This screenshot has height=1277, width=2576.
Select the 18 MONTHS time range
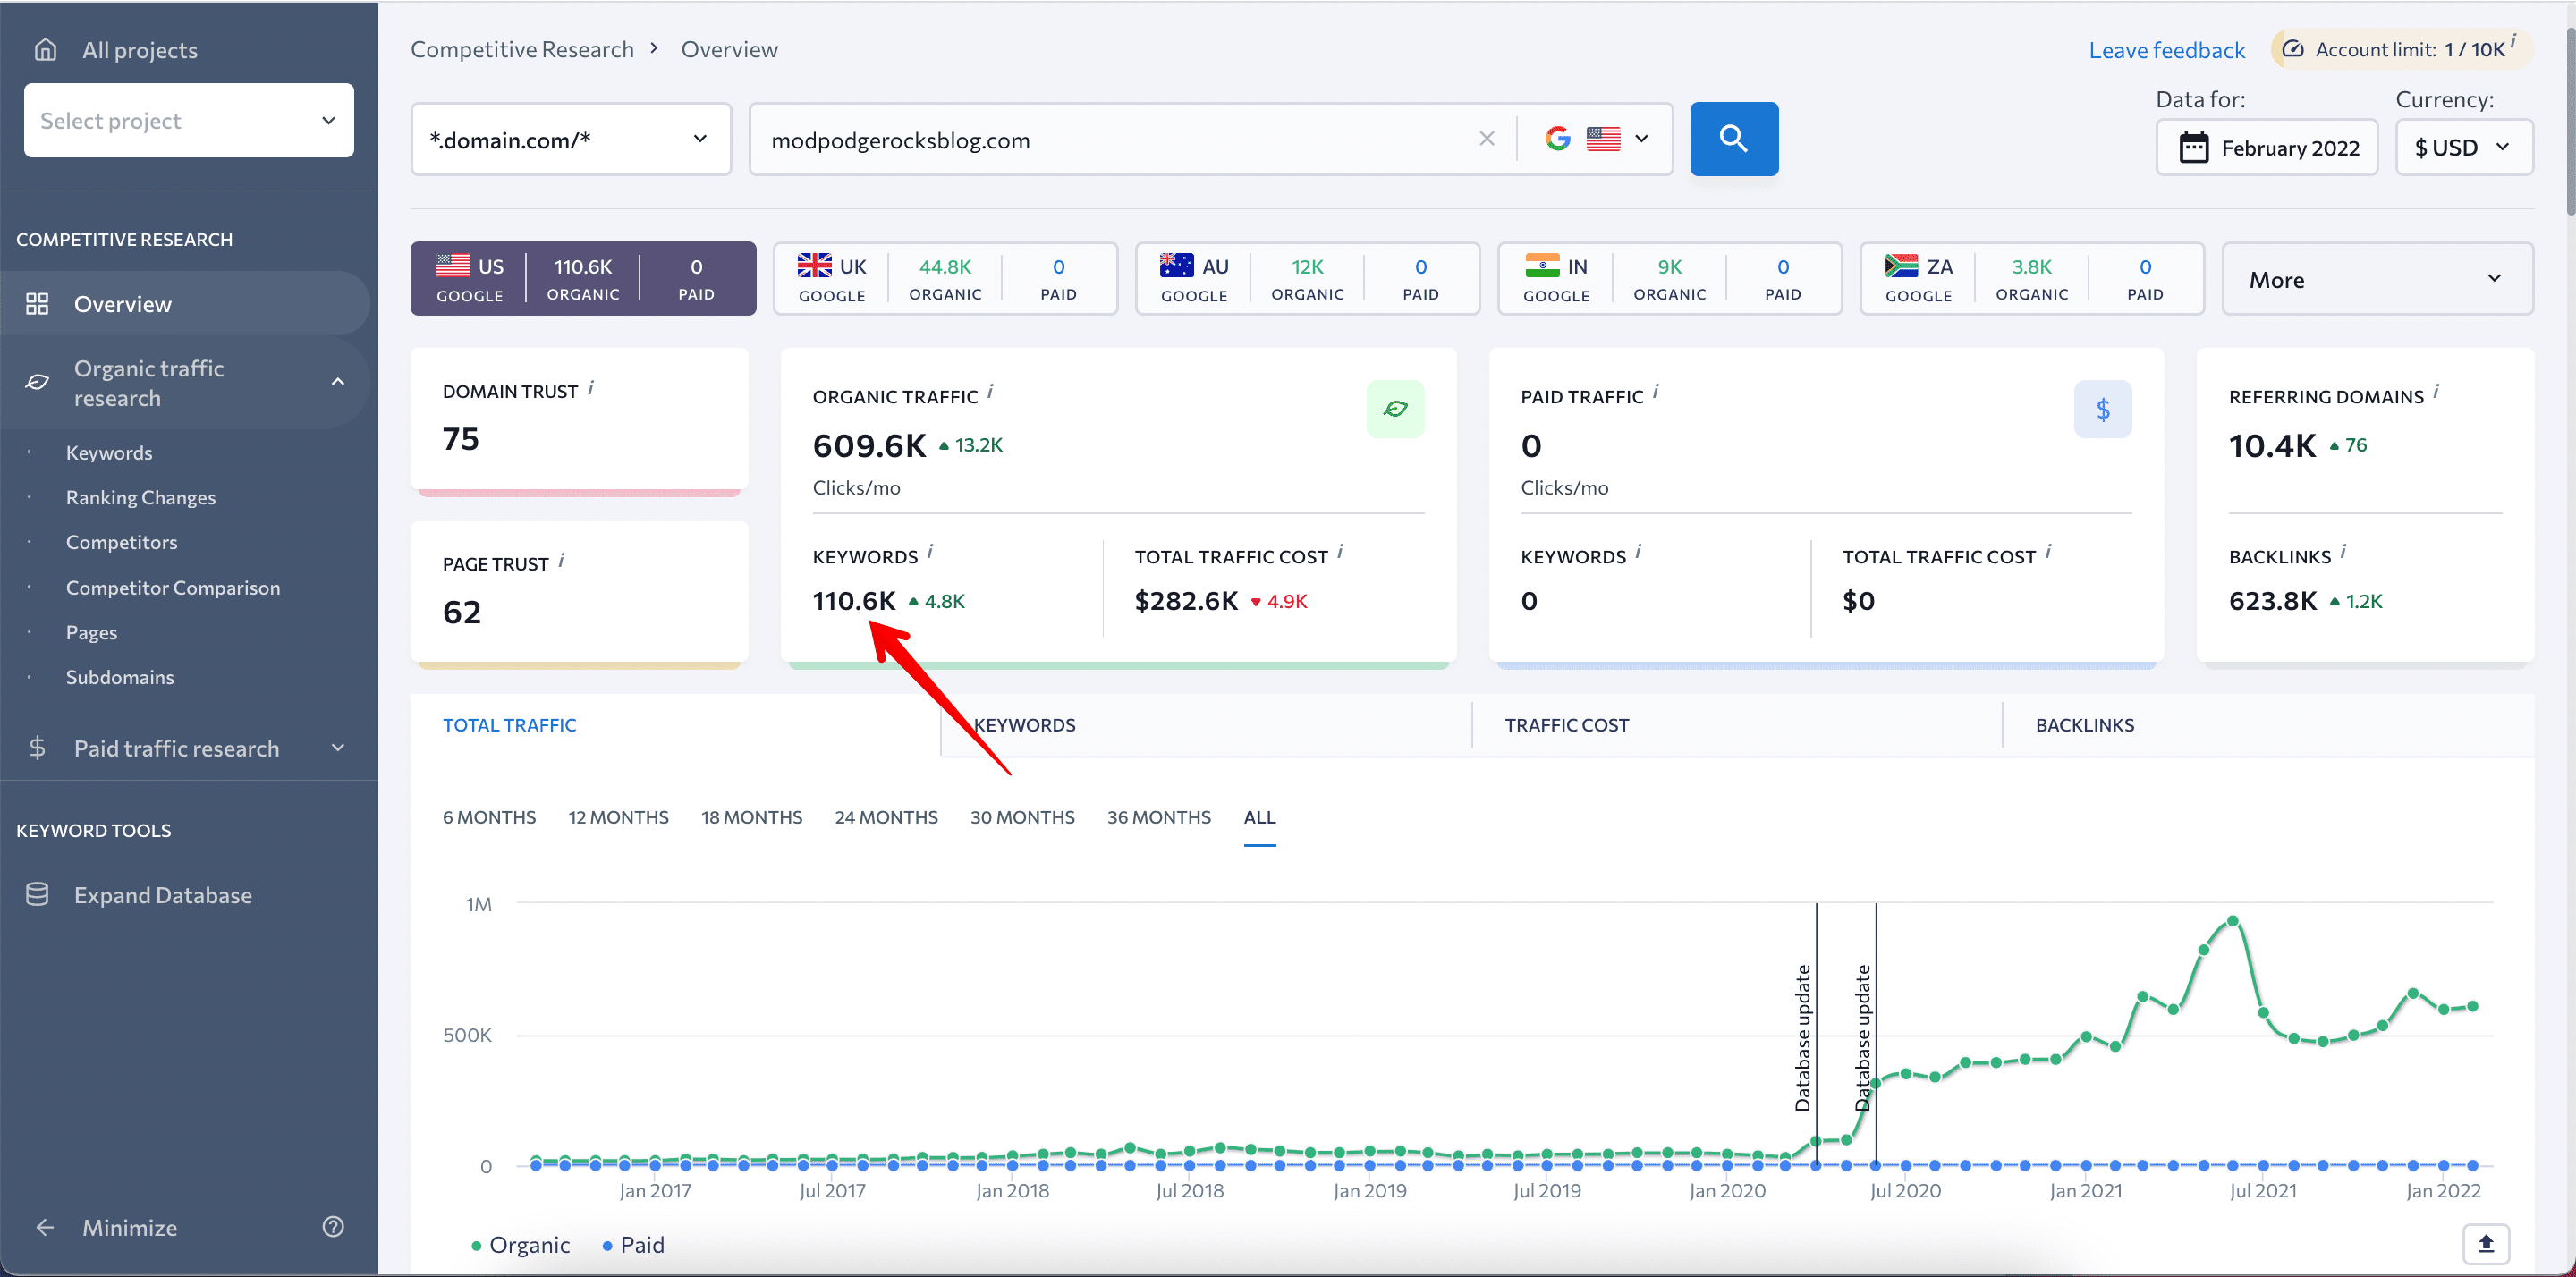pos(751,817)
